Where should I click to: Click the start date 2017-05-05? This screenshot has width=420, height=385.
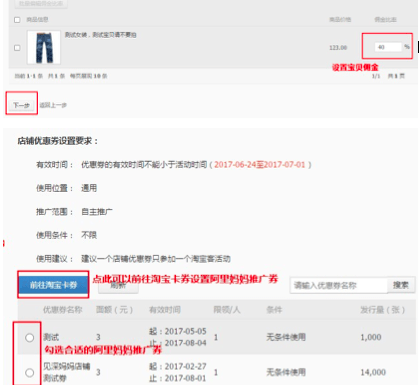coord(185,331)
